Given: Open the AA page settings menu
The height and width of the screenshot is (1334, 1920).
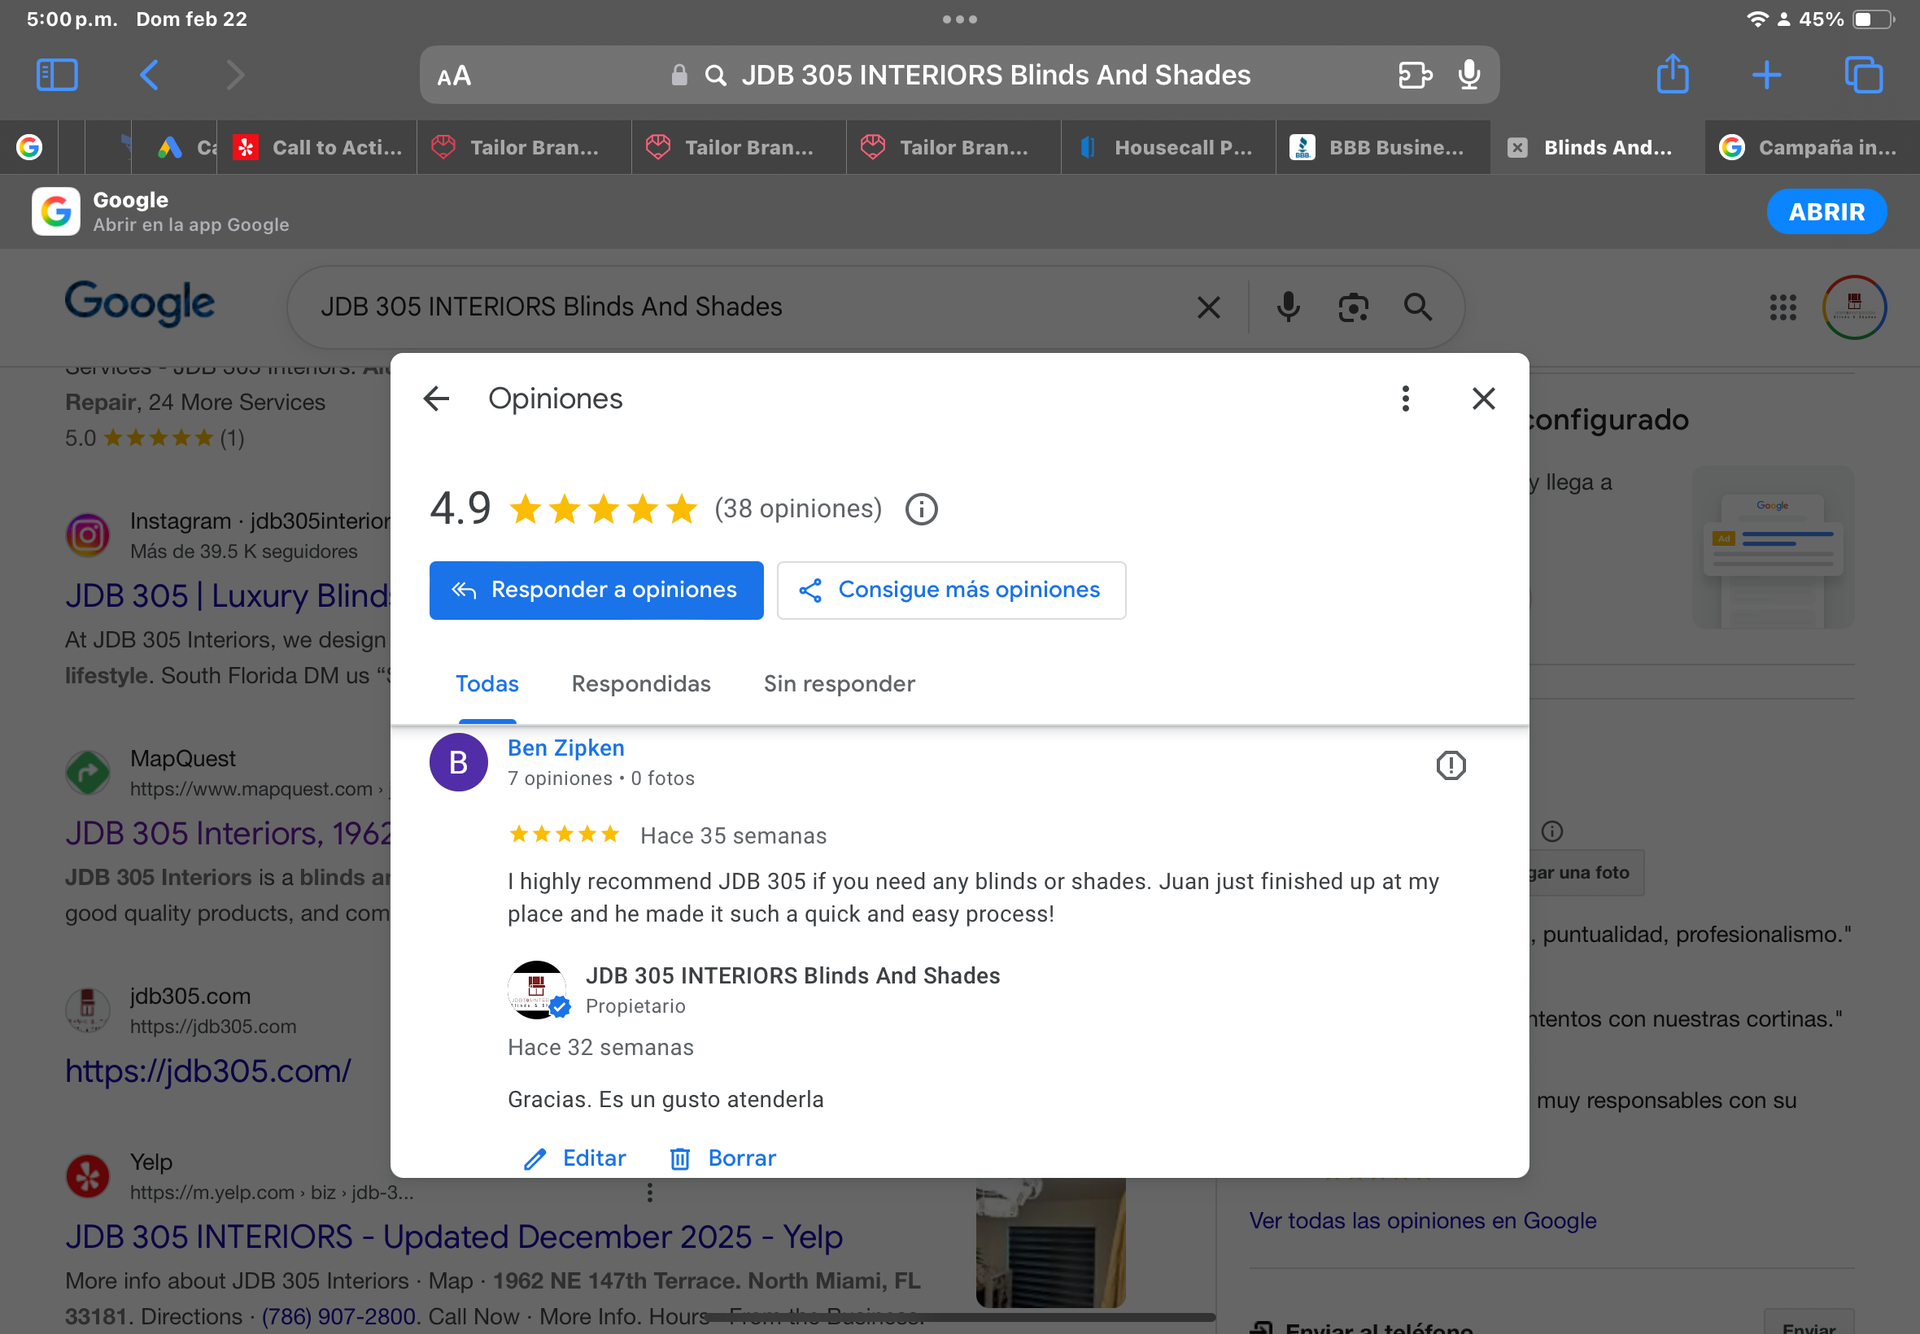Looking at the screenshot, I should pos(454,76).
